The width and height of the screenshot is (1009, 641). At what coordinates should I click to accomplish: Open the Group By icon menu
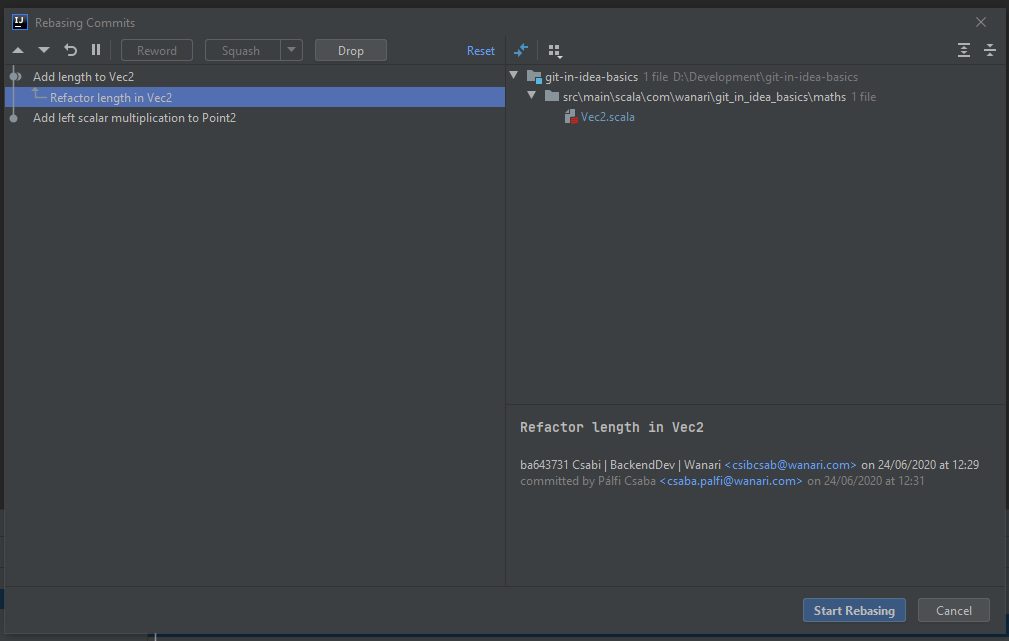[555, 51]
